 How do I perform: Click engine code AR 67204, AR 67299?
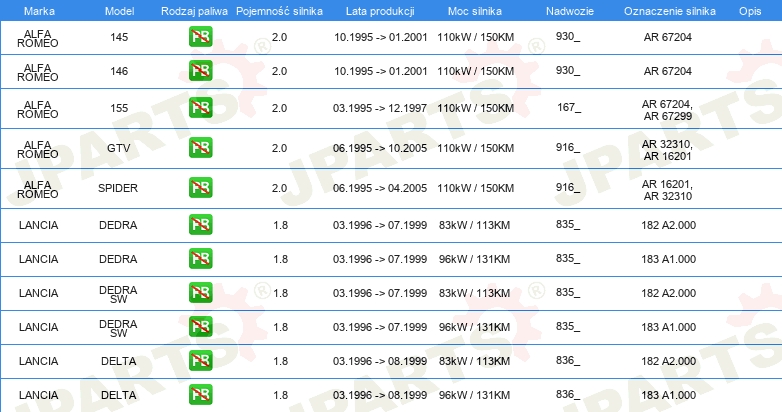click(x=667, y=110)
